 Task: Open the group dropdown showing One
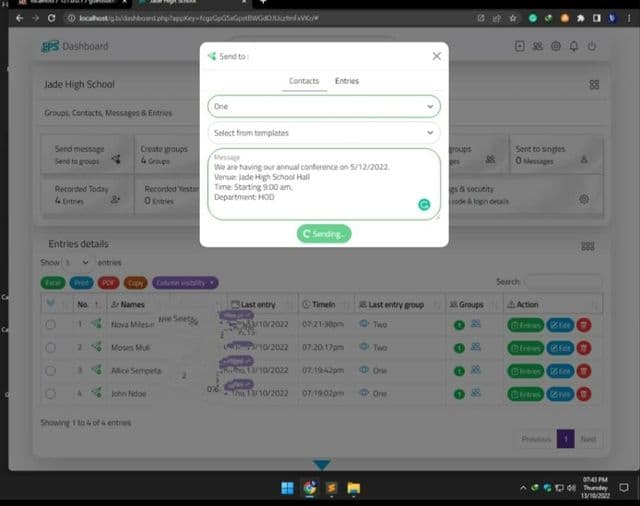coord(324,107)
